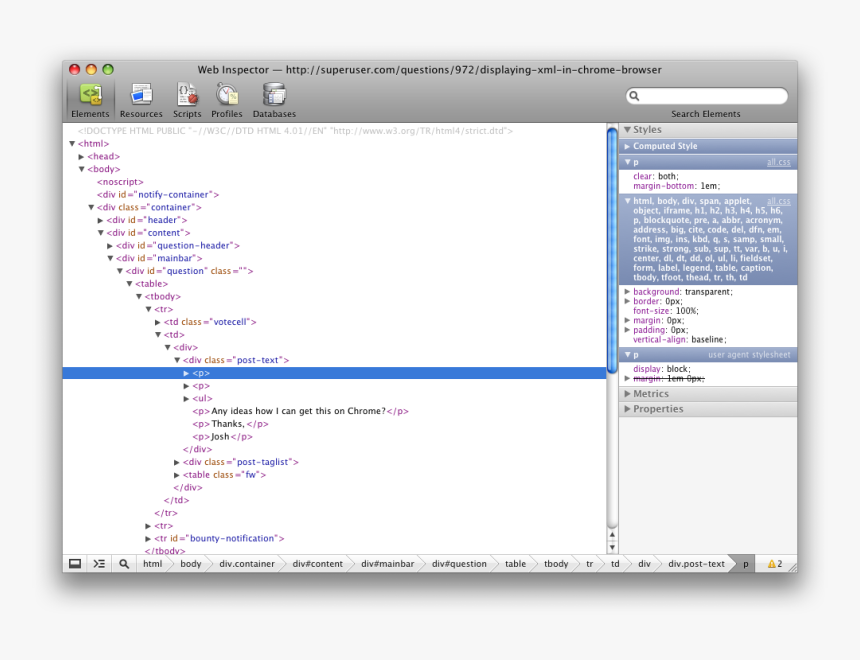Click the warning count indicator

(774, 563)
